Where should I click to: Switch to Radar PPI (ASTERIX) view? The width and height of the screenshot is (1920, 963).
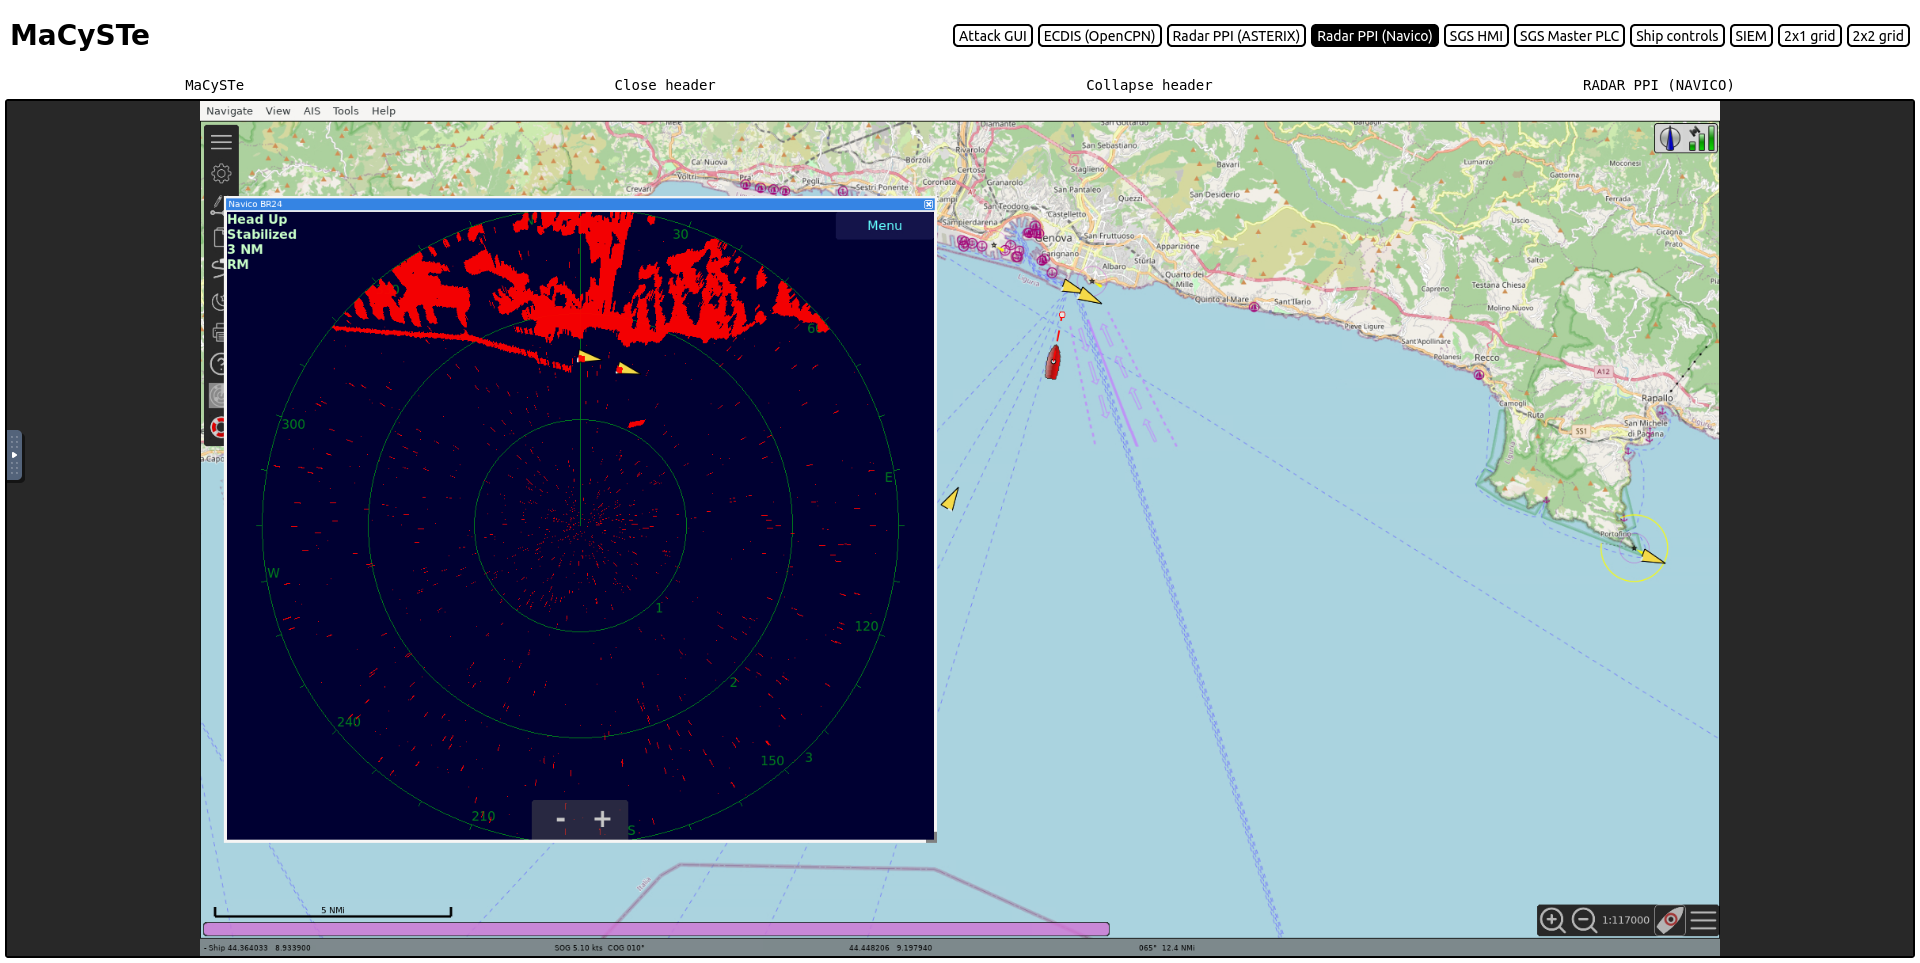pos(1236,36)
